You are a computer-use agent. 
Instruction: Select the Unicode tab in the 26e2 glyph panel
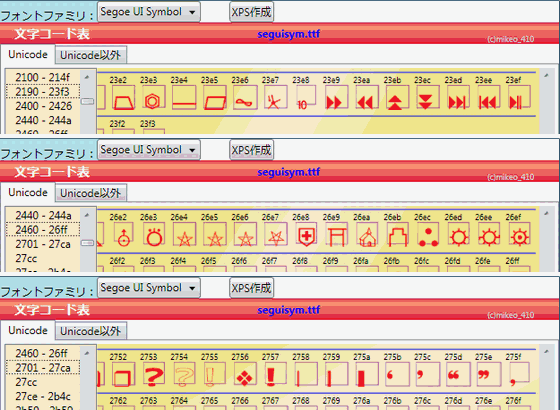pos(28,192)
